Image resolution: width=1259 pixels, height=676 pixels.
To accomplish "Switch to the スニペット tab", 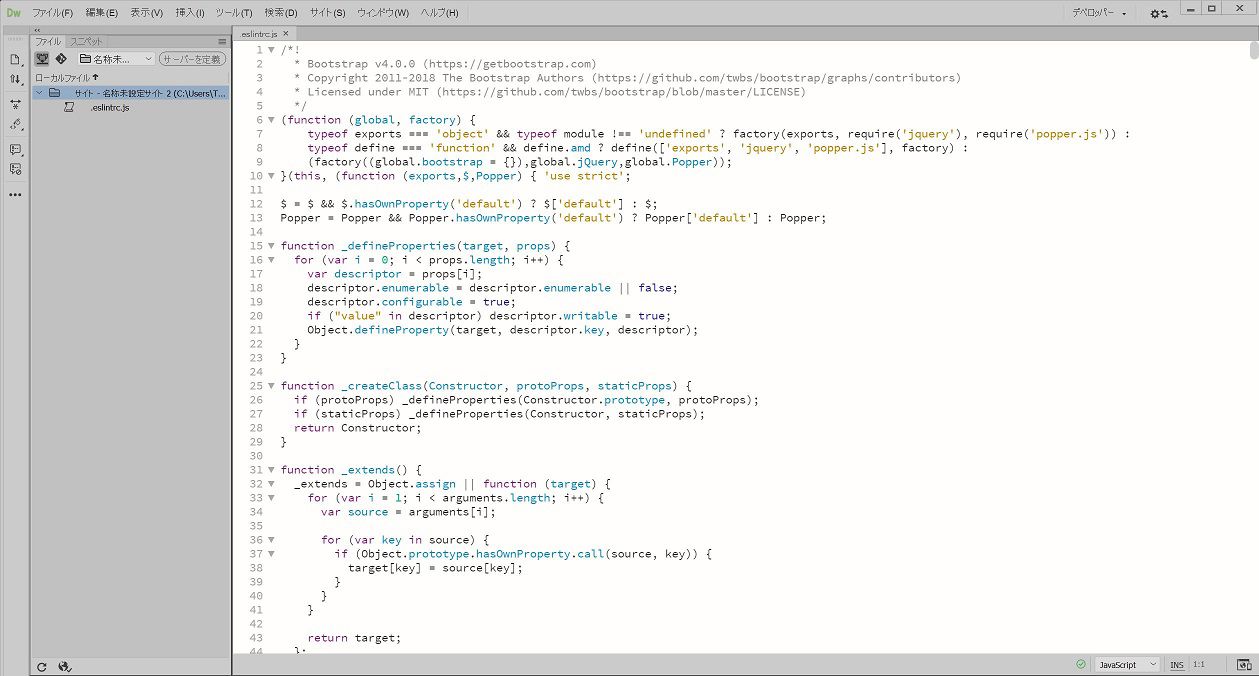I will point(87,42).
